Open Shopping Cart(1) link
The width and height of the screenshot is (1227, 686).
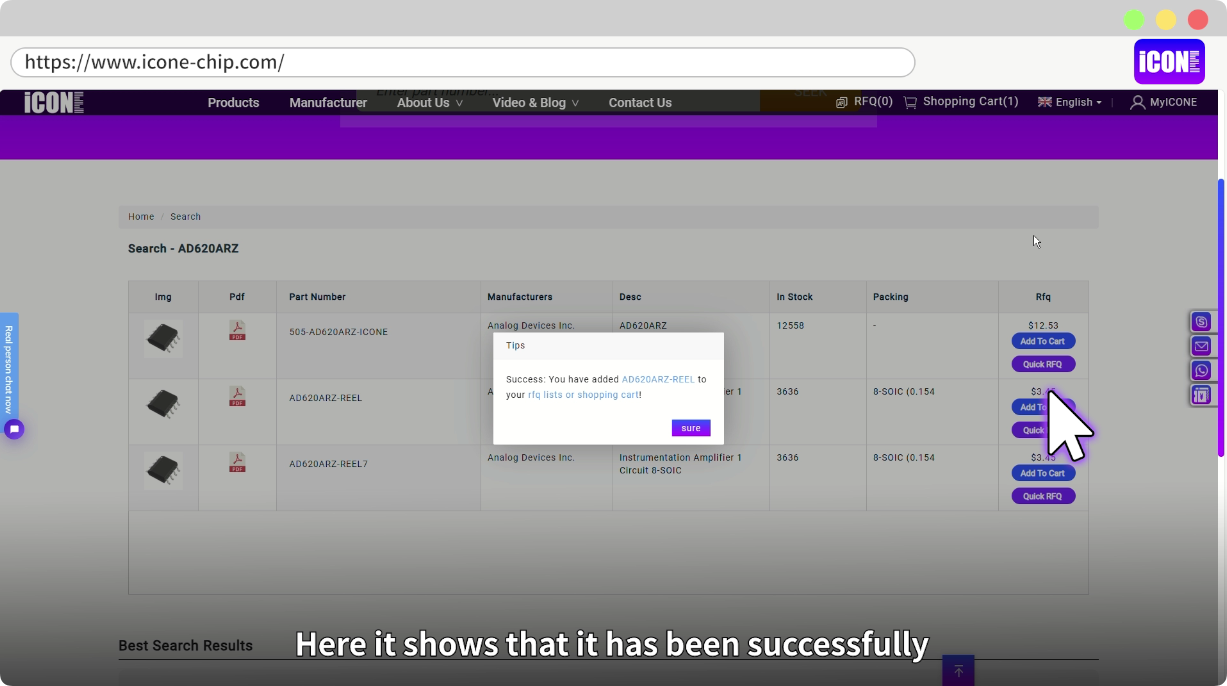point(971,101)
